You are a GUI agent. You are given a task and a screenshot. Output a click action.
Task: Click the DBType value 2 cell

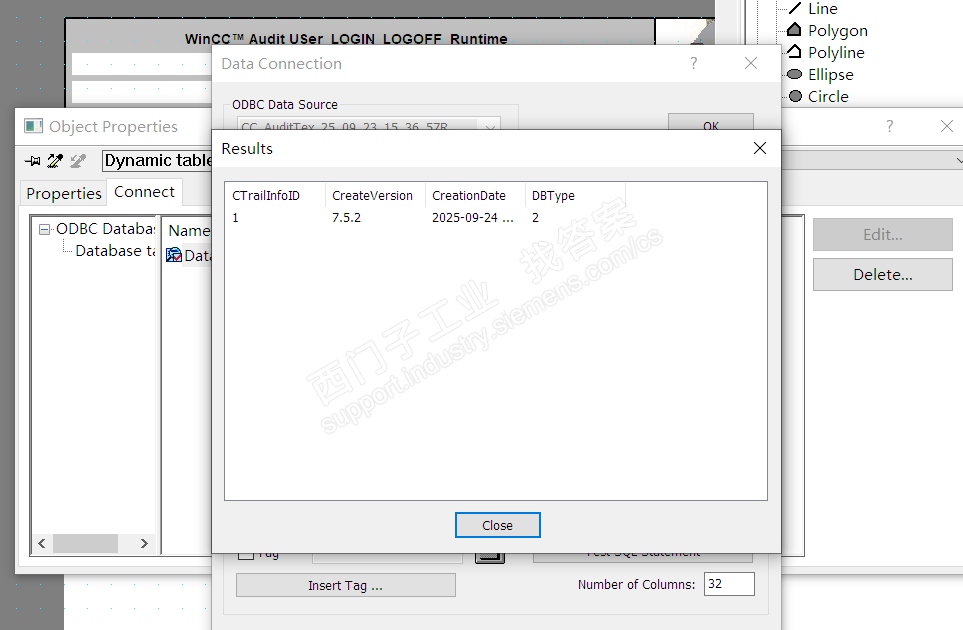pyautogui.click(x=536, y=217)
